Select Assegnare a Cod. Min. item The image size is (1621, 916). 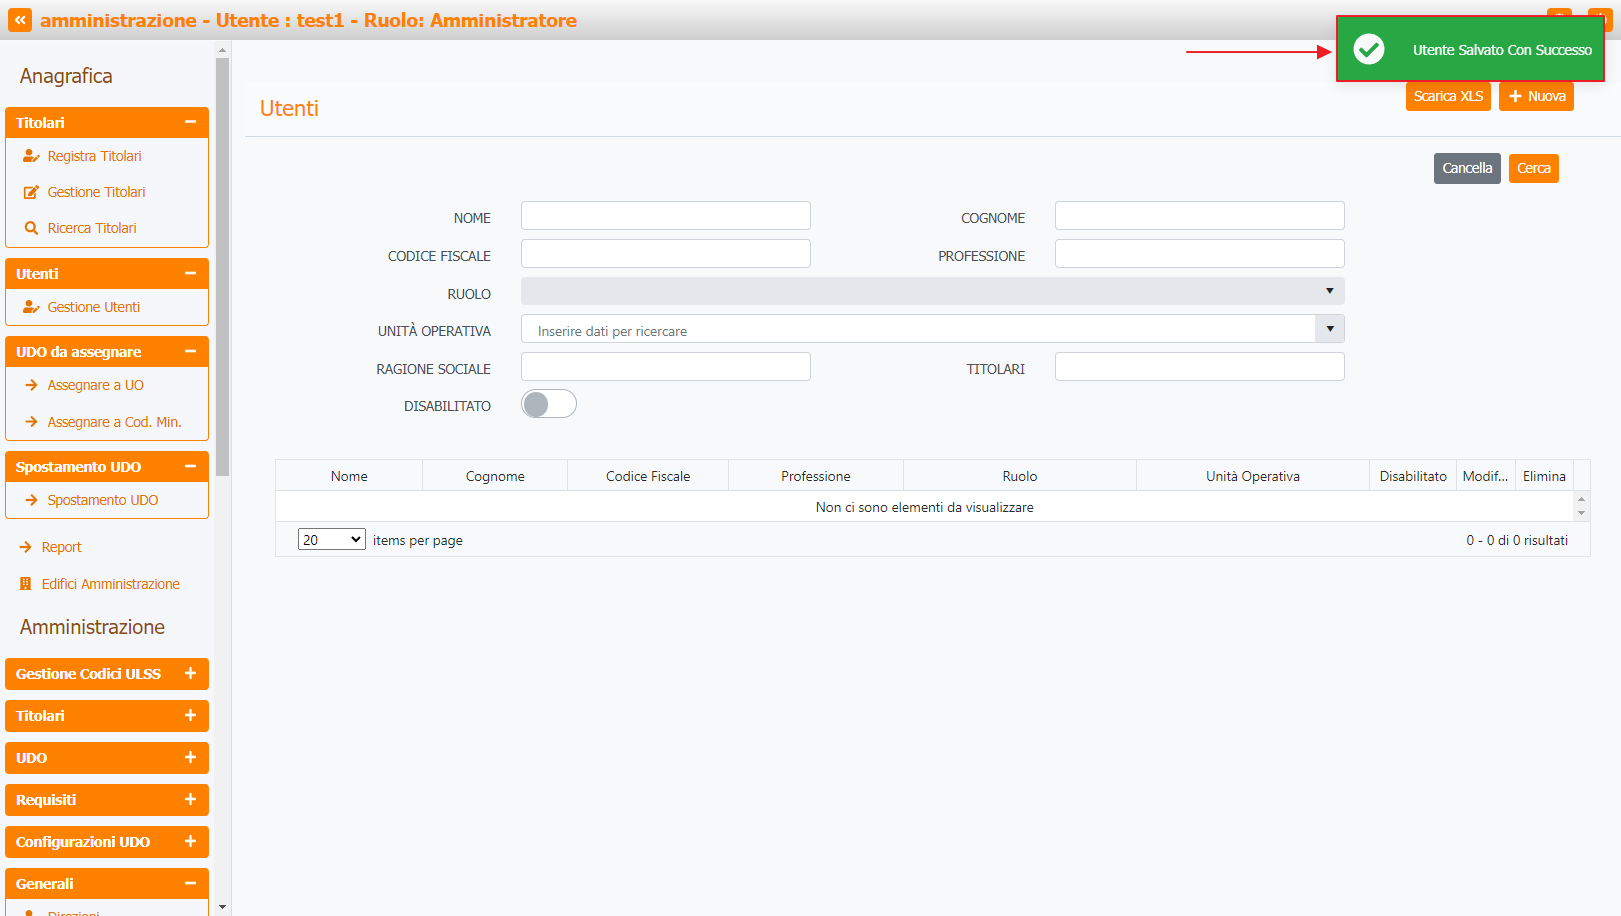click(114, 422)
